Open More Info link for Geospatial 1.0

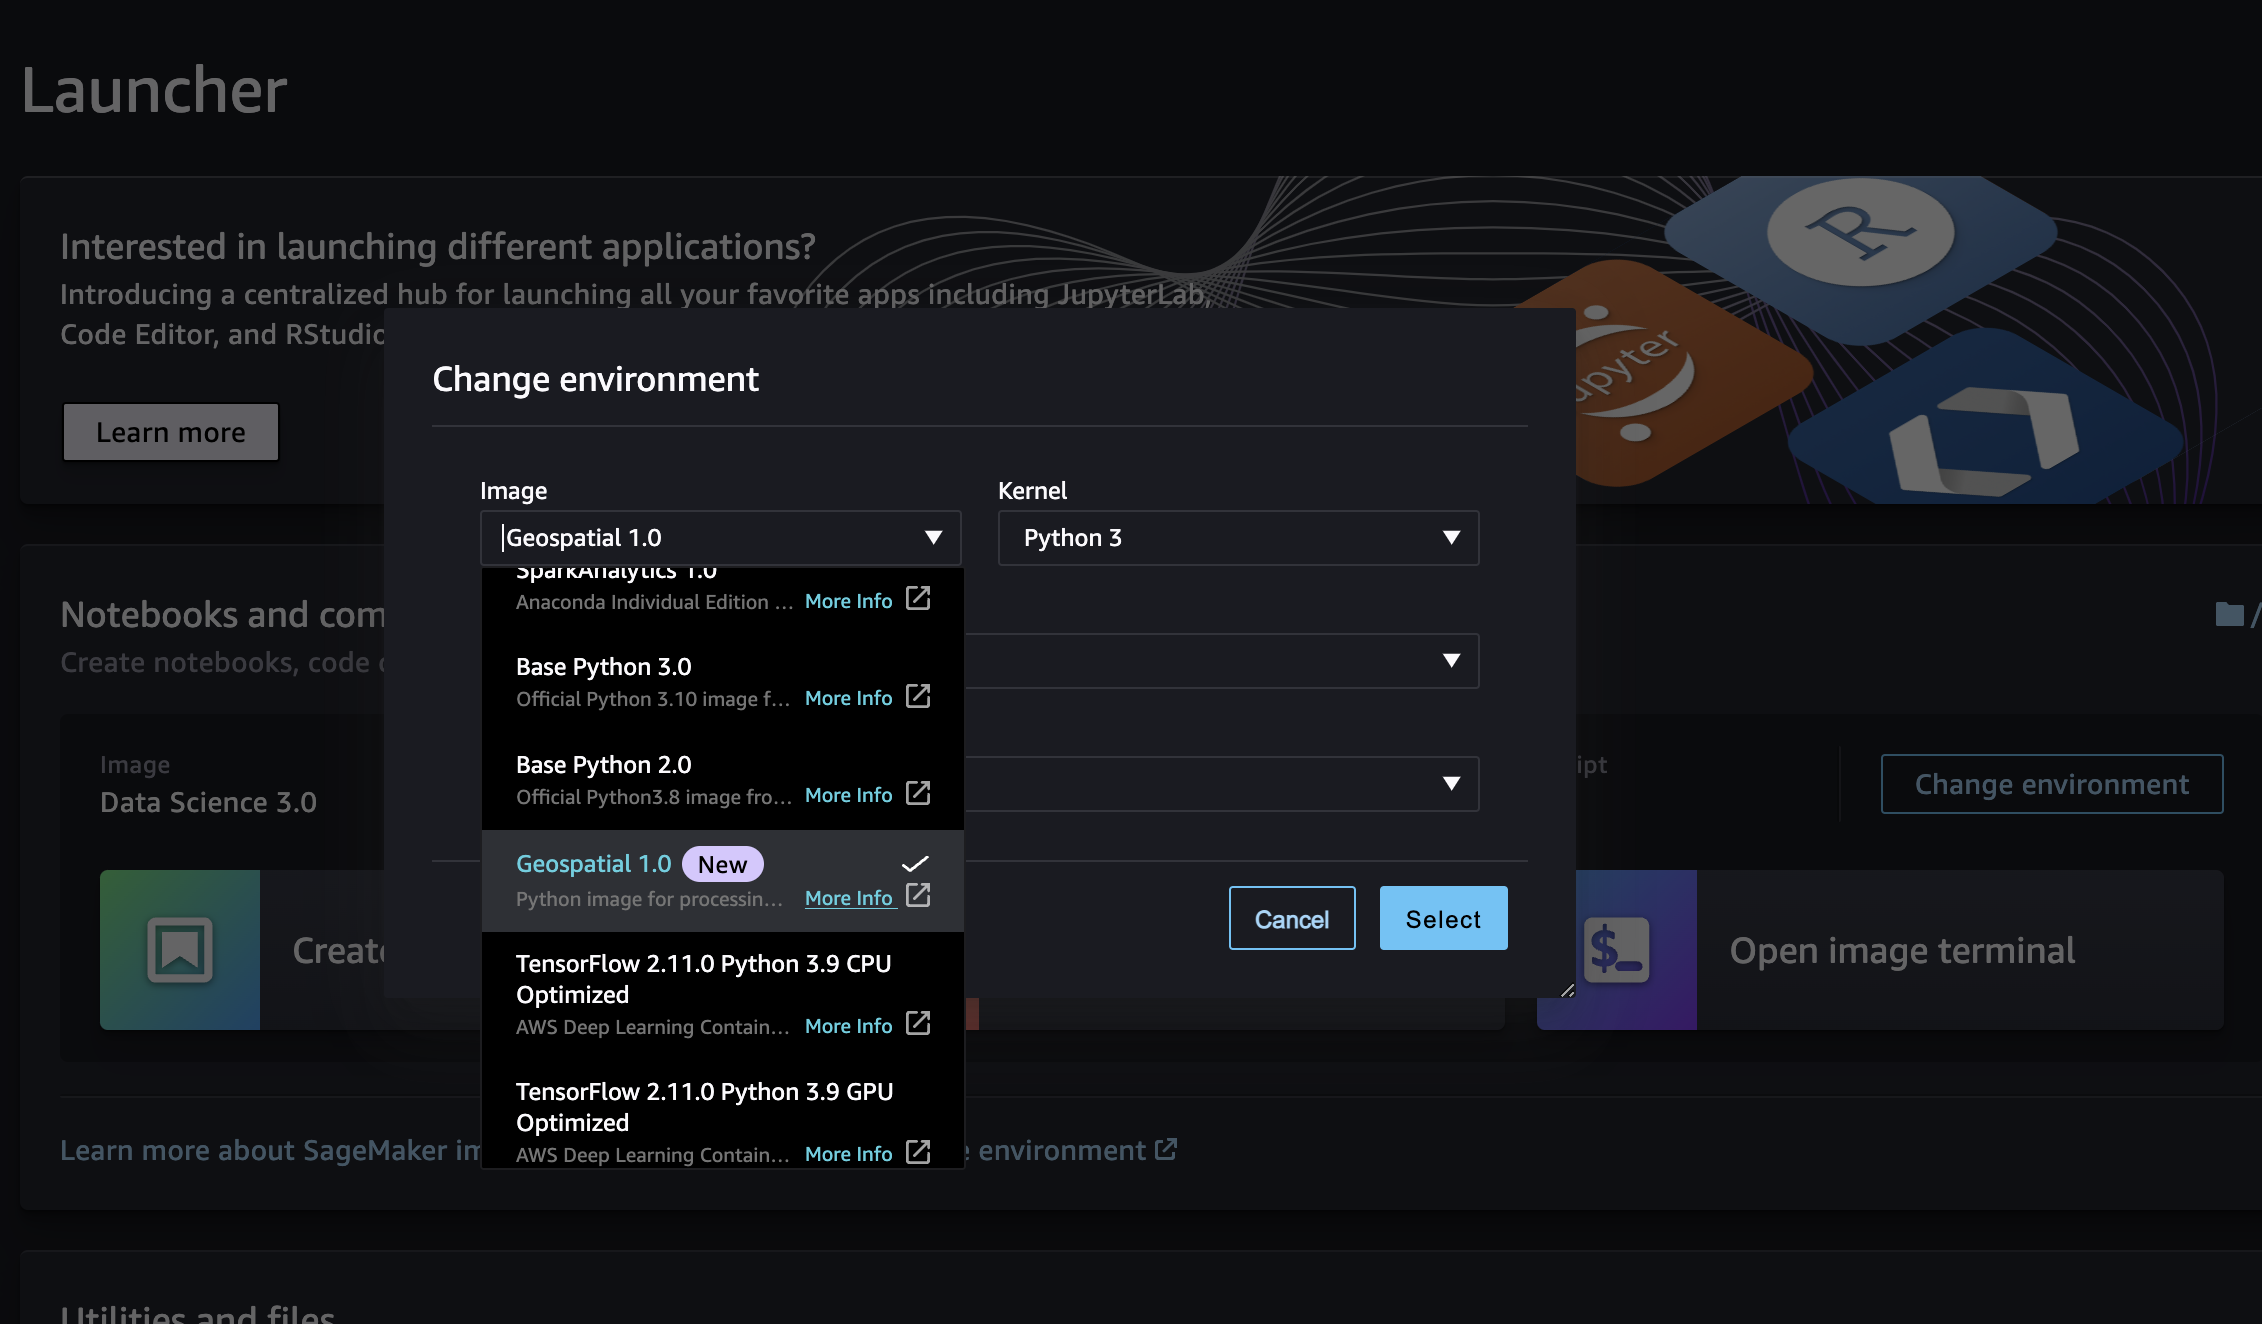(x=849, y=898)
